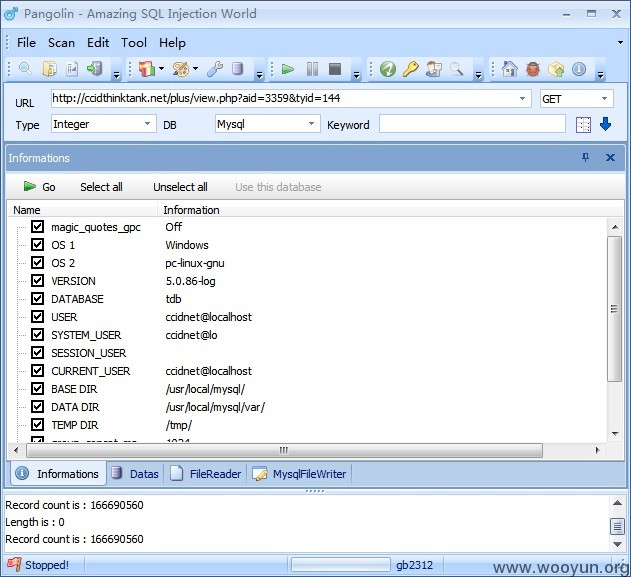Open playback toolbar overflow options arrow

[357, 74]
